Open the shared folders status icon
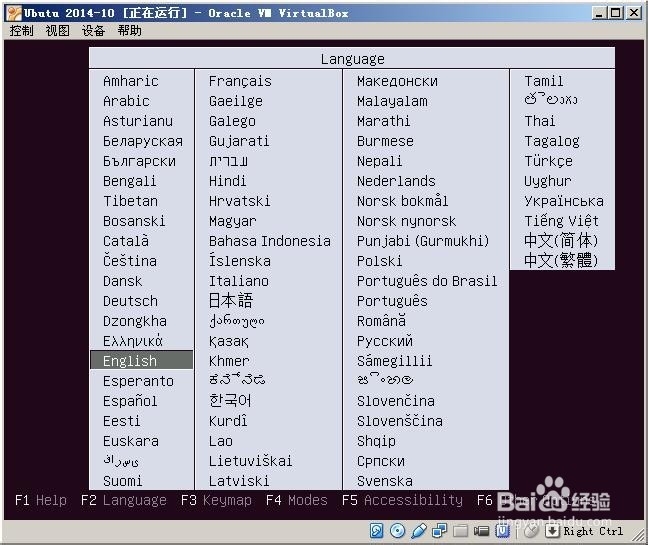Screen dimensions: 648x545 [x=460, y=531]
